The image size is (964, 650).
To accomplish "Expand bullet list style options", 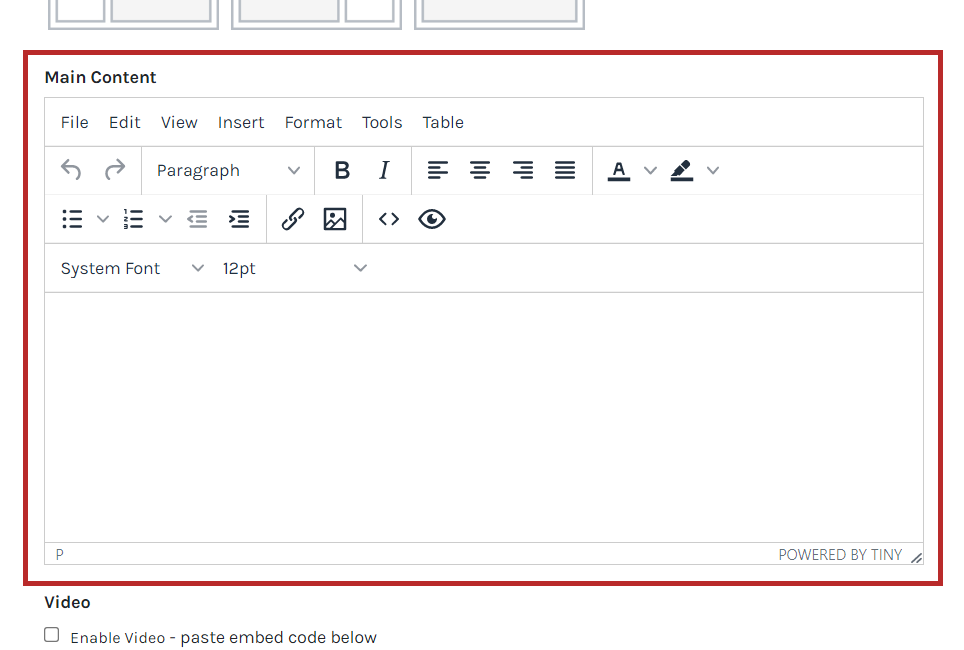I will tap(103, 220).
